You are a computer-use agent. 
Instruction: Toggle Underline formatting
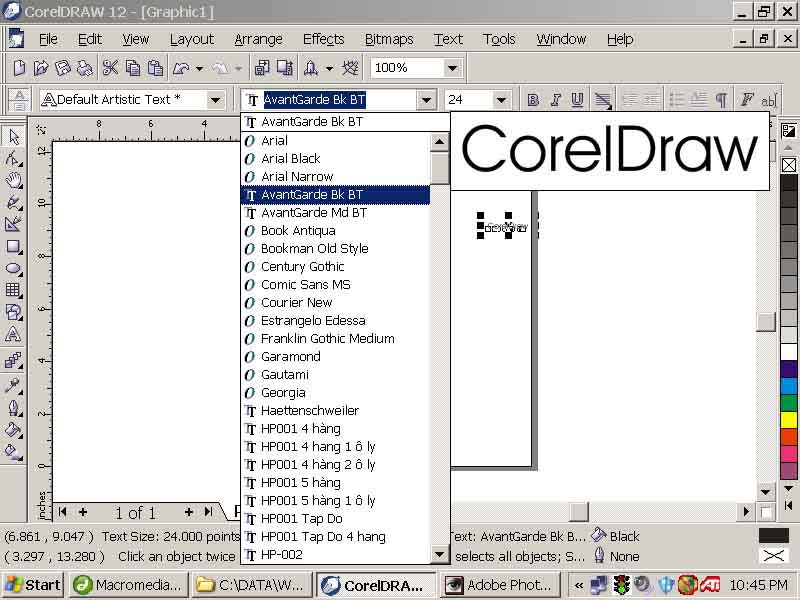(578, 100)
